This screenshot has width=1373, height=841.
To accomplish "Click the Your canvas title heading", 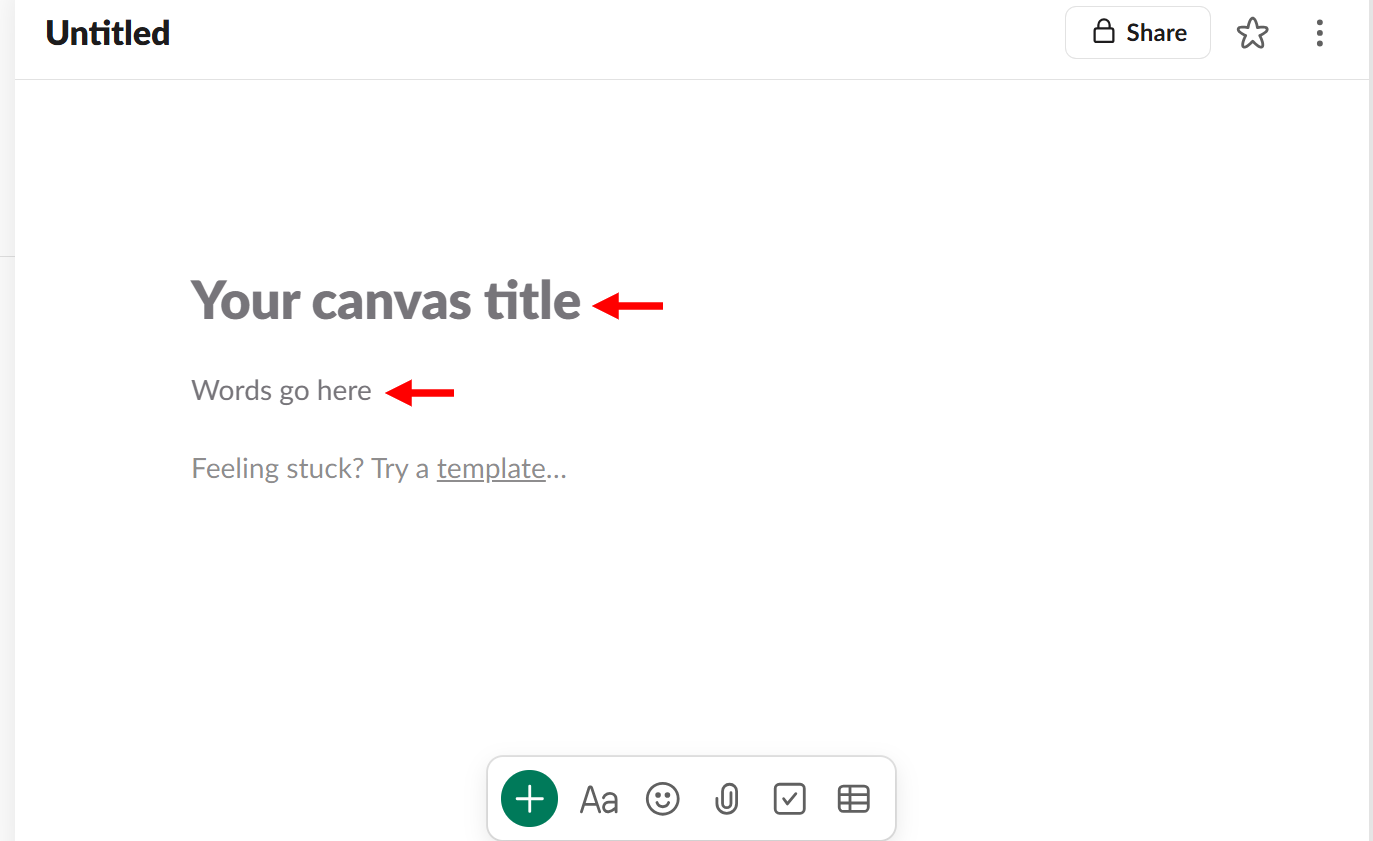I will [385, 301].
